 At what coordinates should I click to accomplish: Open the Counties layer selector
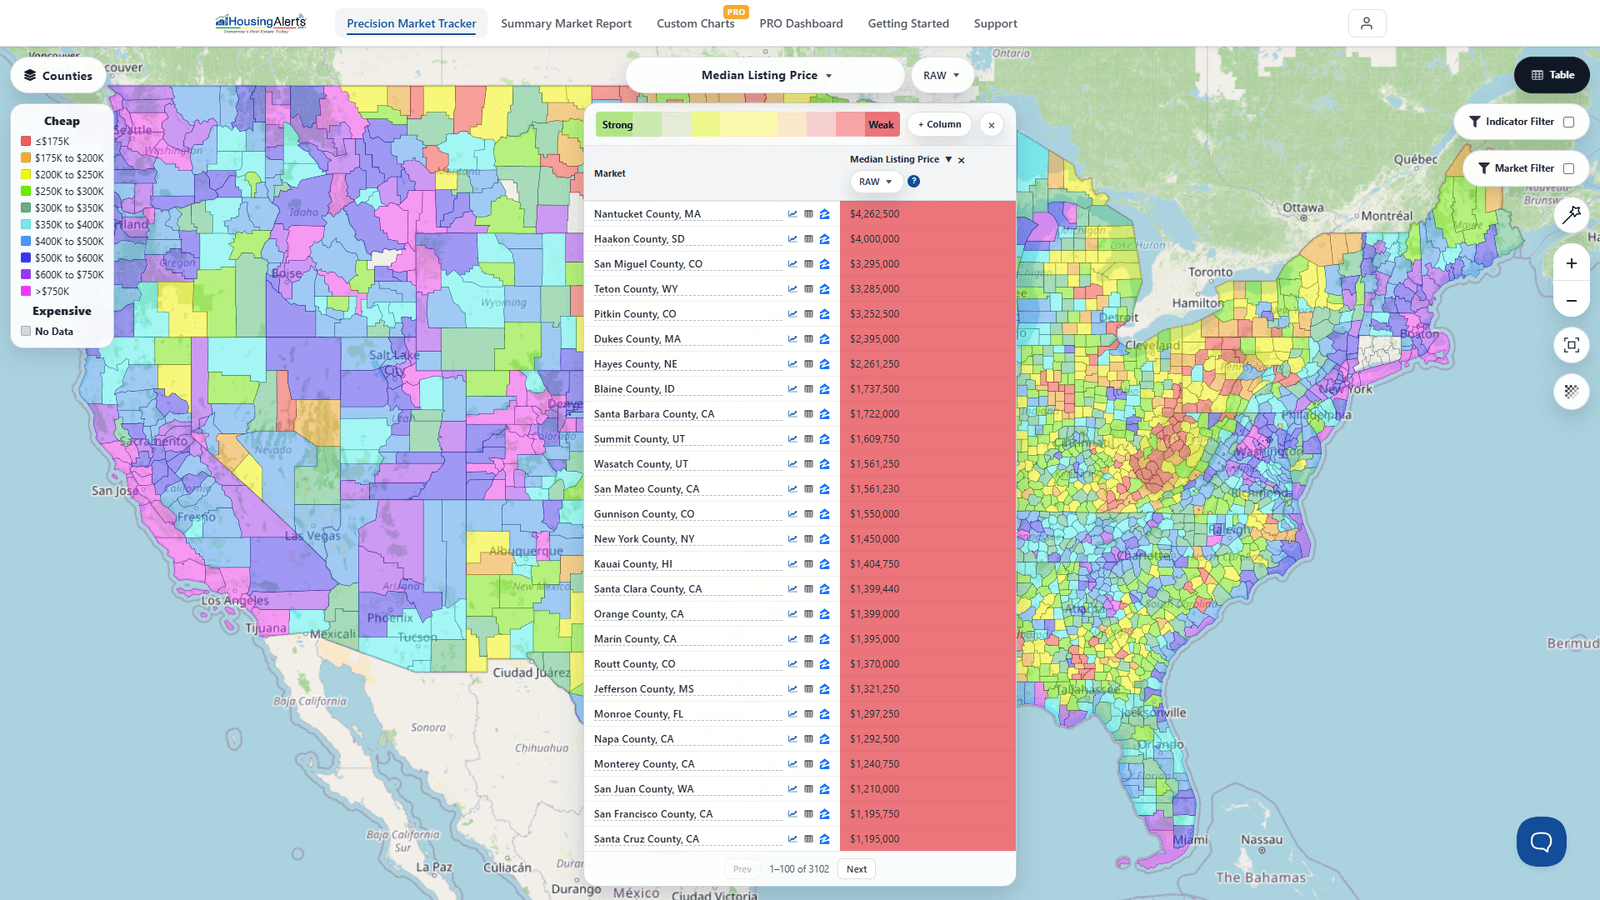point(58,75)
